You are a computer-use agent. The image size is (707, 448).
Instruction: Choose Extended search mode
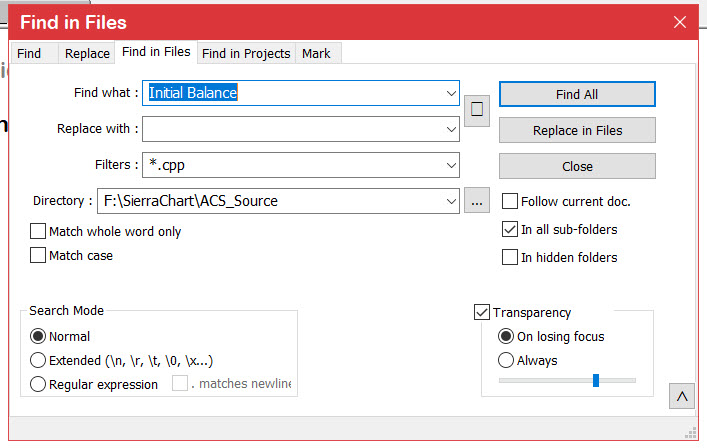click(x=38, y=360)
